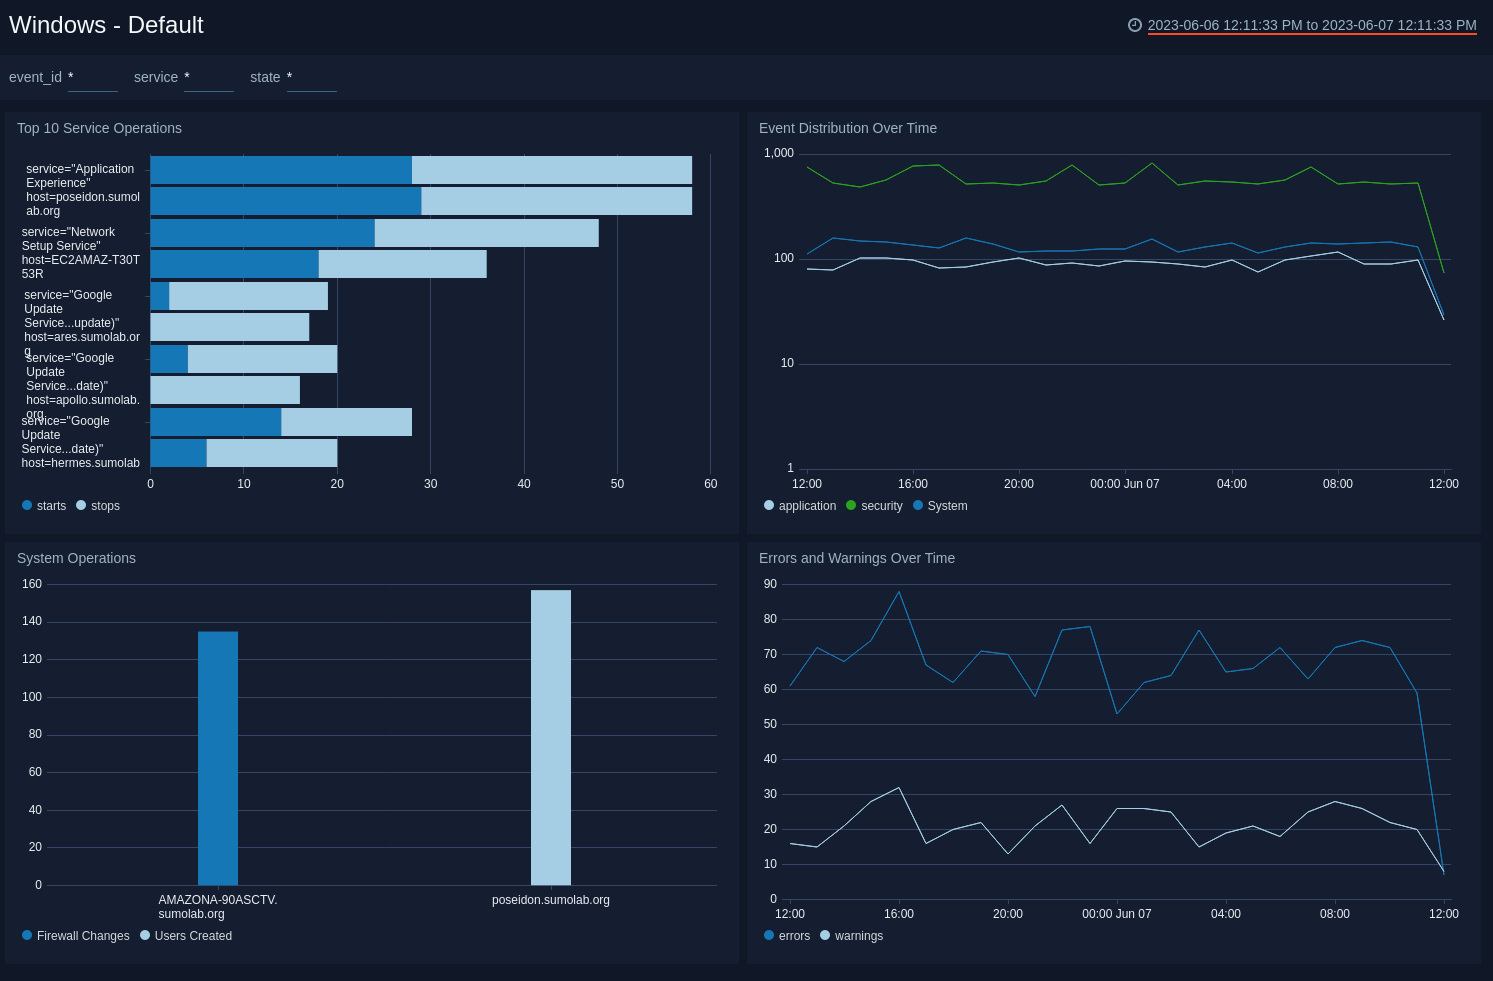Click the host=hermes.sumolab service label

[81, 442]
